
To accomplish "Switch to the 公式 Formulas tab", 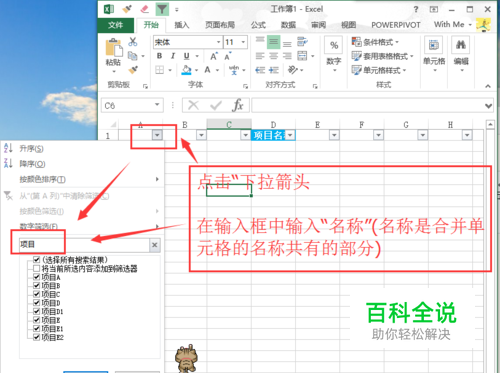I will click(x=258, y=25).
